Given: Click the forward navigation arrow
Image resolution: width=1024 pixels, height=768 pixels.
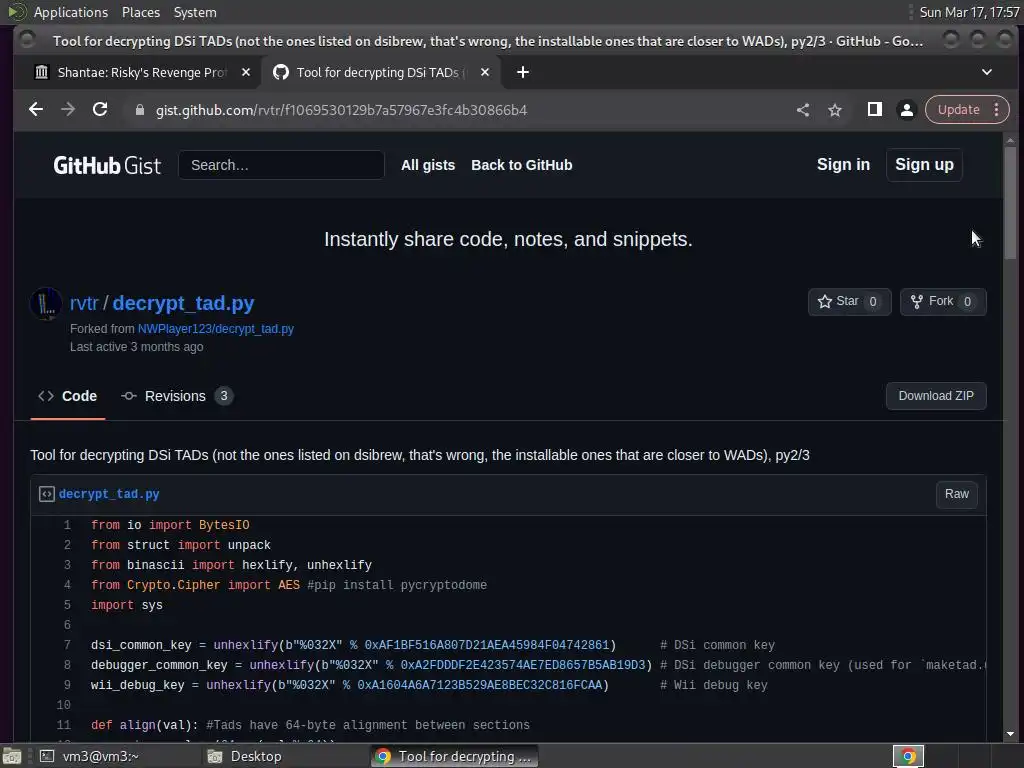Looking at the screenshot, I should click(68, 110).
